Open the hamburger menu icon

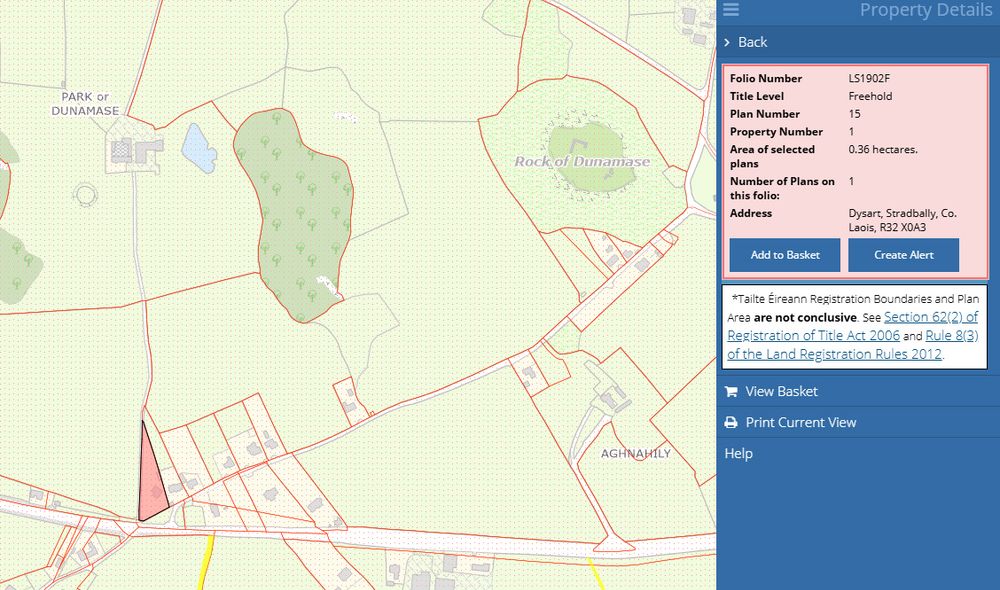731,10
